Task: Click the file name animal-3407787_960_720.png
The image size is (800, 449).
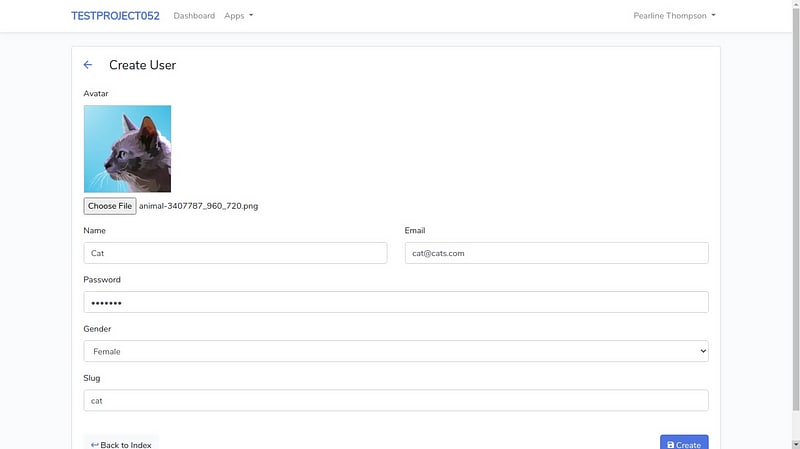Action: pyautogui.click(x=198, y=206)
